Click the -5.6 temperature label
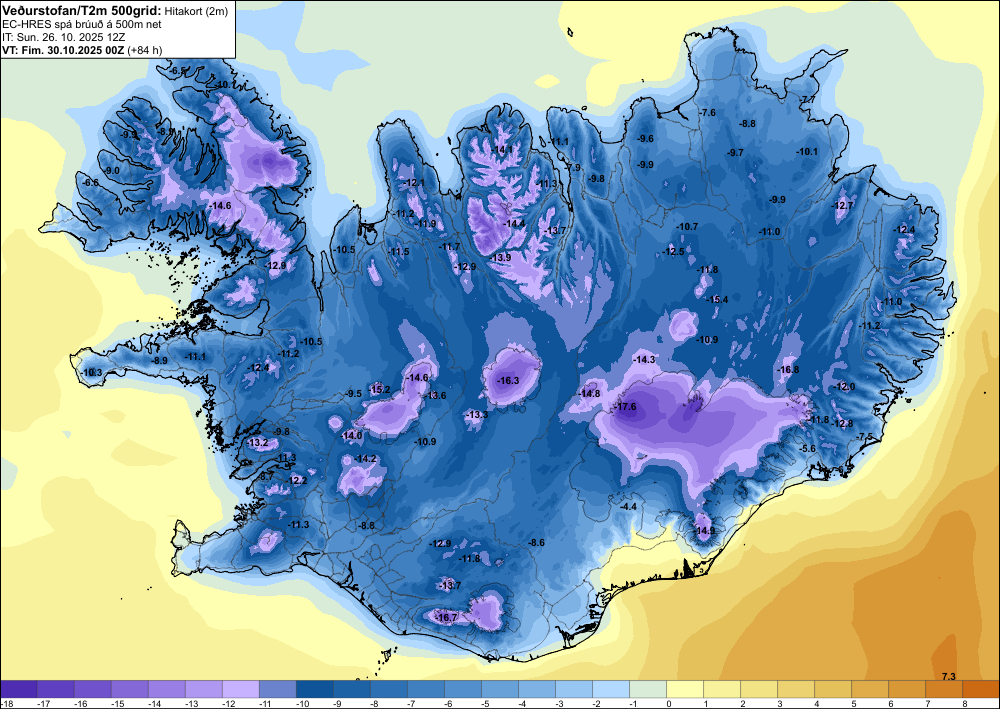This screenshot has width=1000, height=709. tap(807, 449)
